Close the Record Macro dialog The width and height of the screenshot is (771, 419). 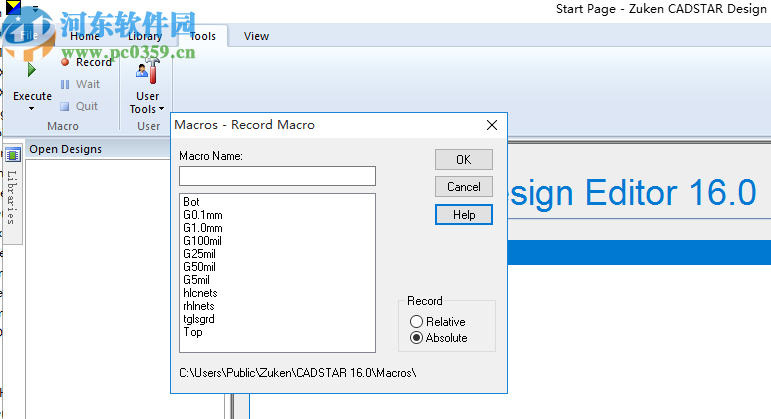[x=492, y=125]
